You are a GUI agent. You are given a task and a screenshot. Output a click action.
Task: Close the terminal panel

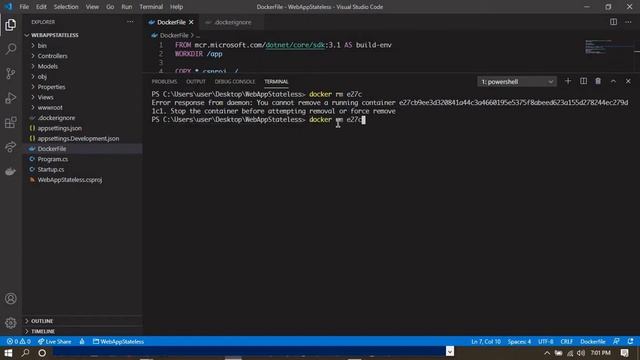[x=628, y=81]
